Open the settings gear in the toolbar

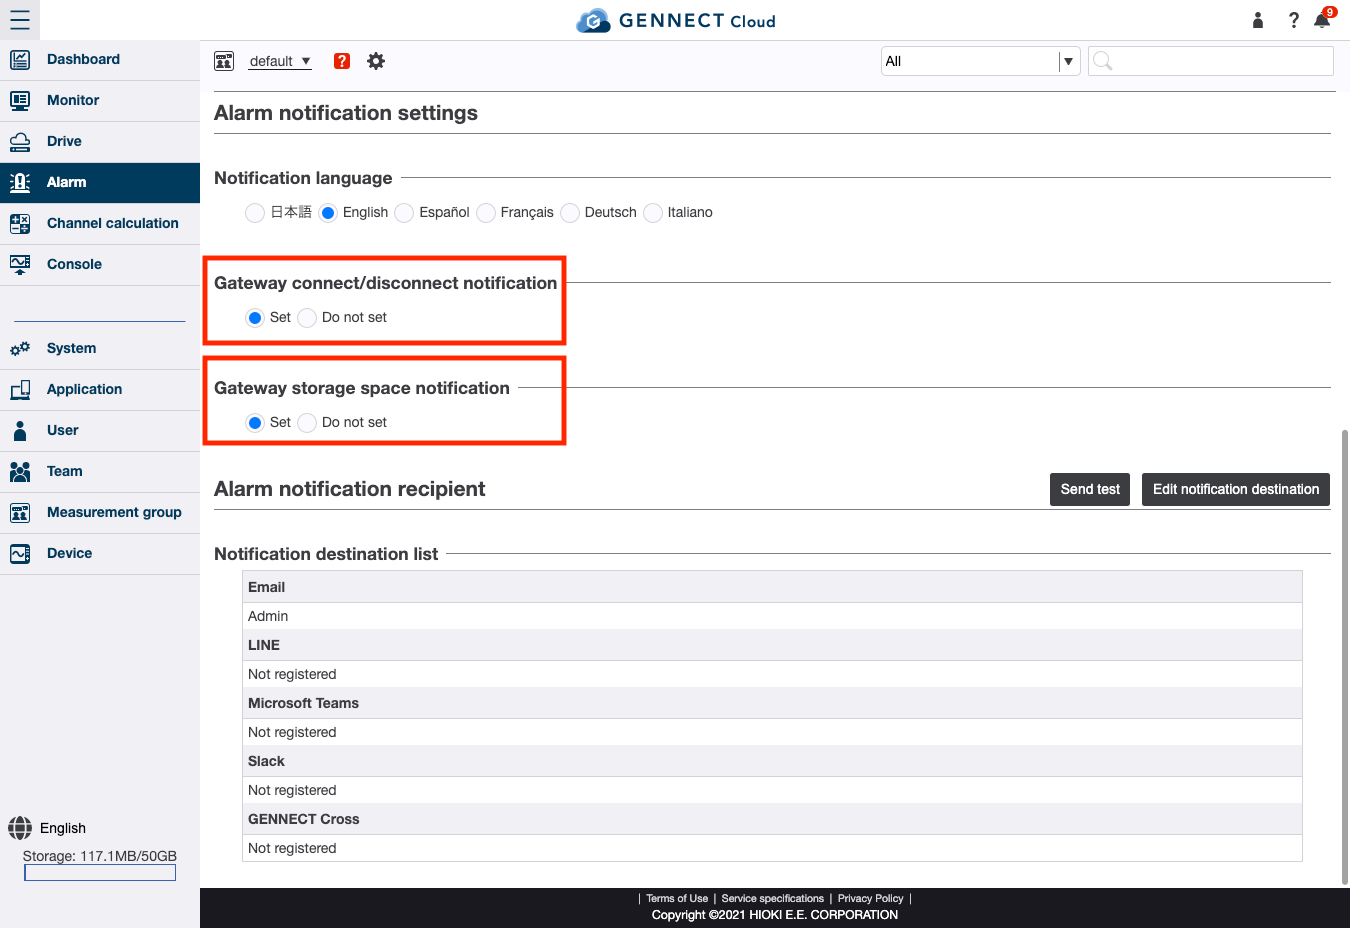[376, 61]
